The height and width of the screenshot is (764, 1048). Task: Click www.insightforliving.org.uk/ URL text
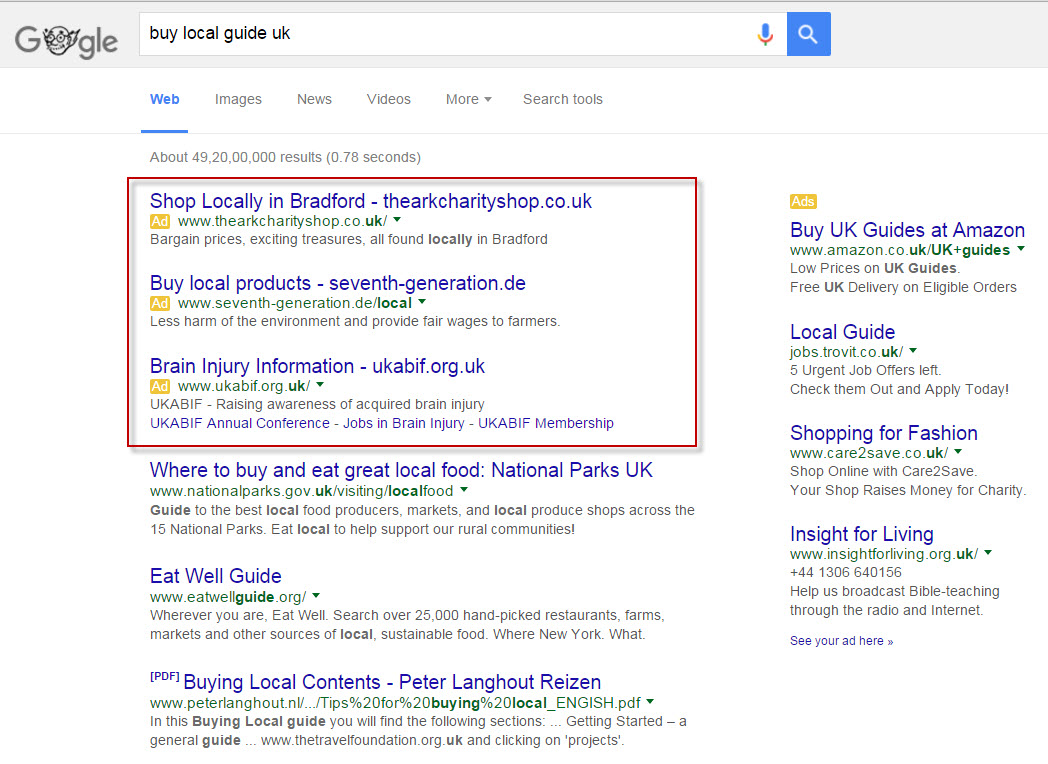(884, 553)
